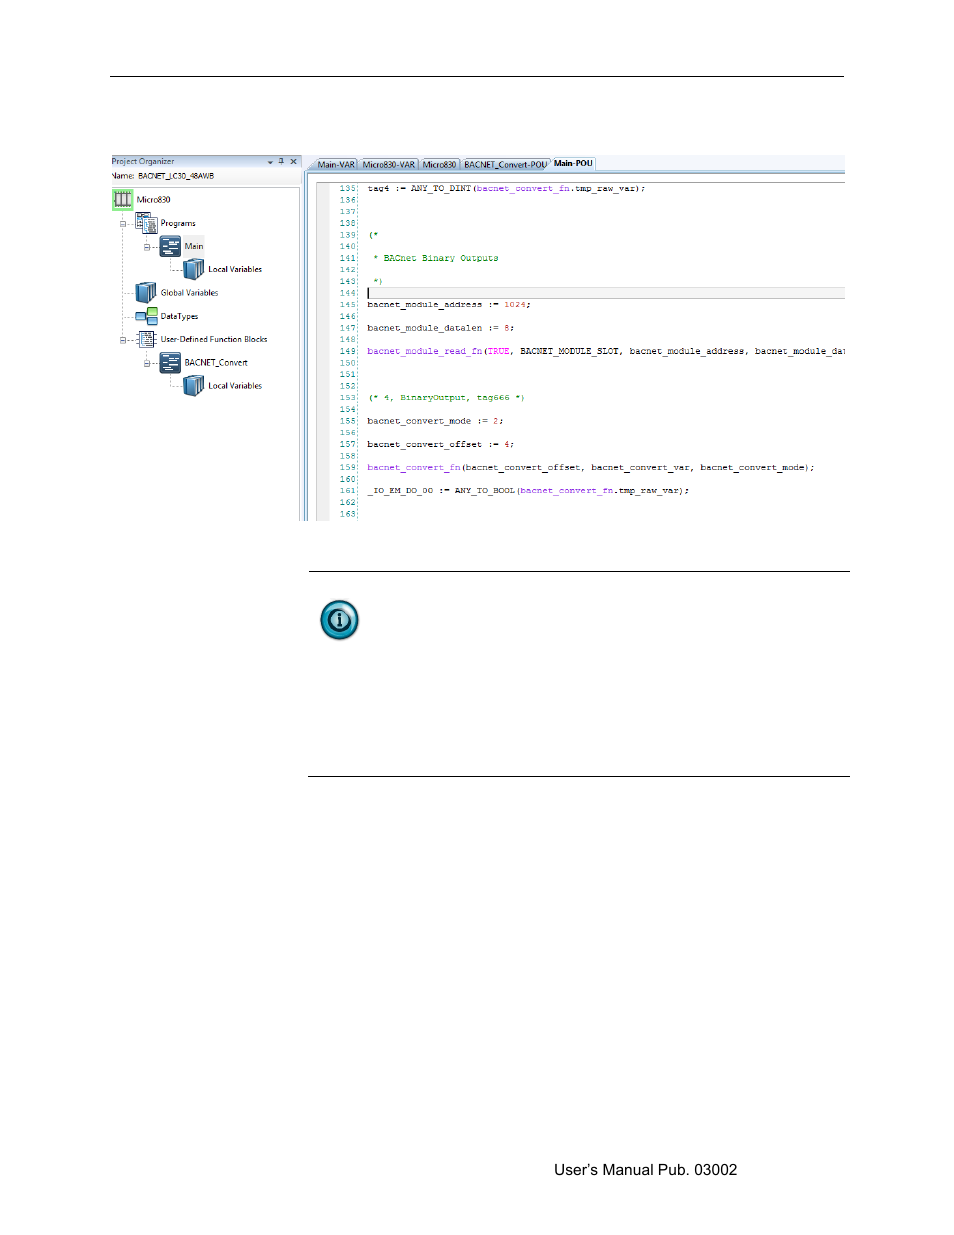The width and height of the screenshot is (954, 1235).
Task: Switch to the Micro830-VAR tab
Action: click(388, 164)
